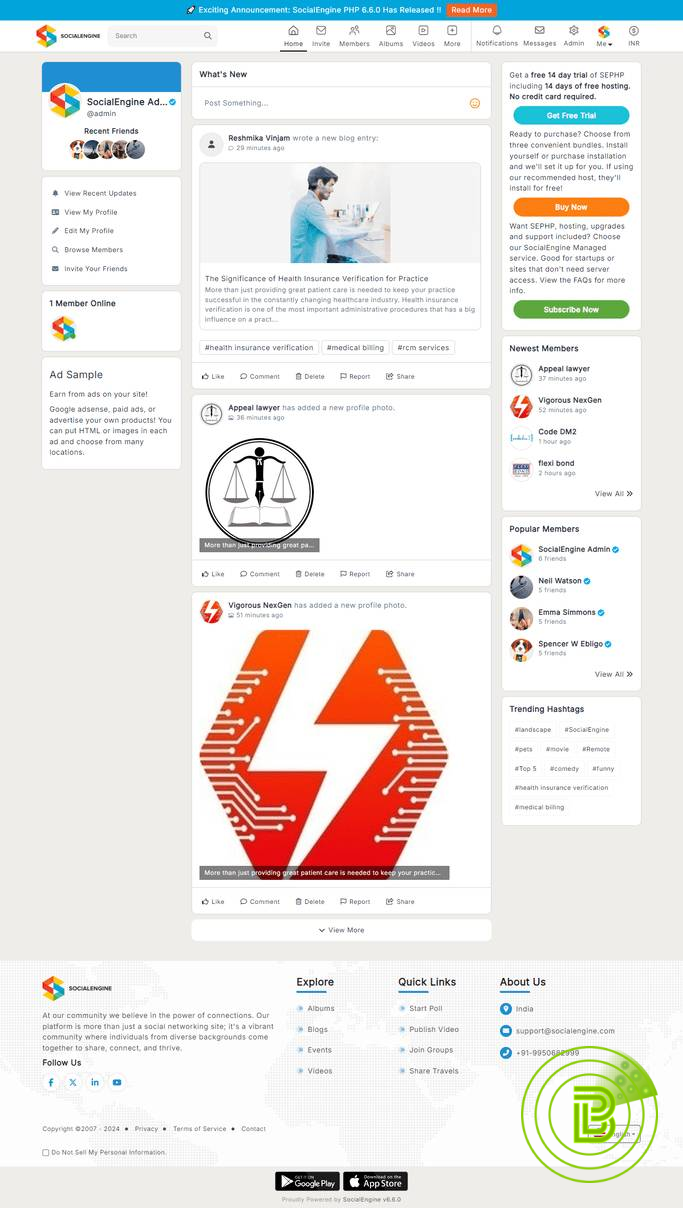Viewport: 683px width, 1208px height.
Task: Open the Notifications bell icon
Action: pyautogui.click(x=497, y=31)
